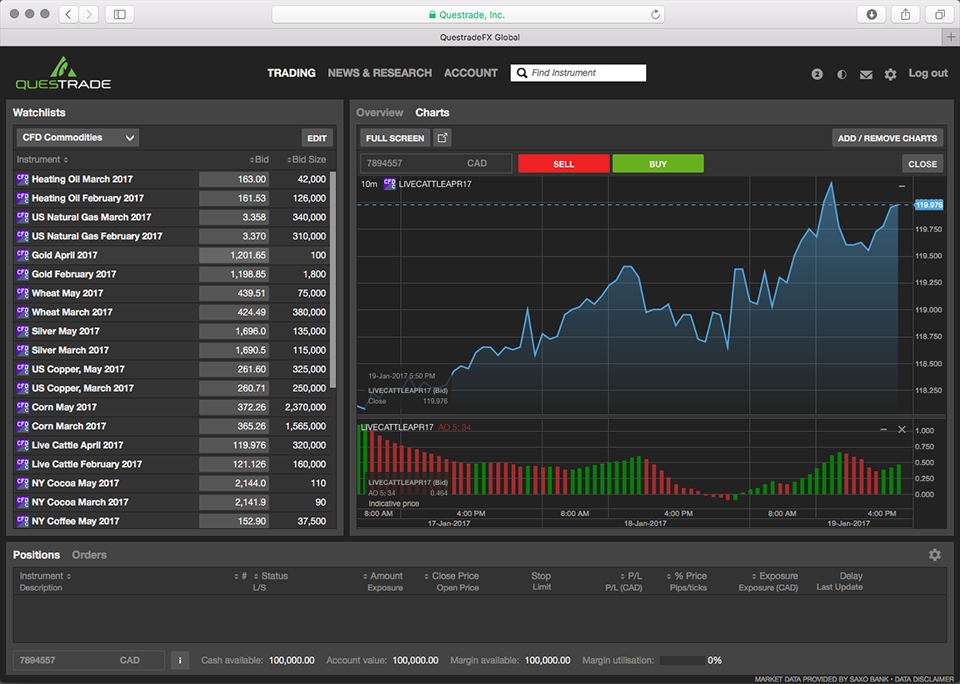Image resolution: width=960 pixels, height=684 pixels.
Task: Open the TRADING menu
Action: click(291, 73)
